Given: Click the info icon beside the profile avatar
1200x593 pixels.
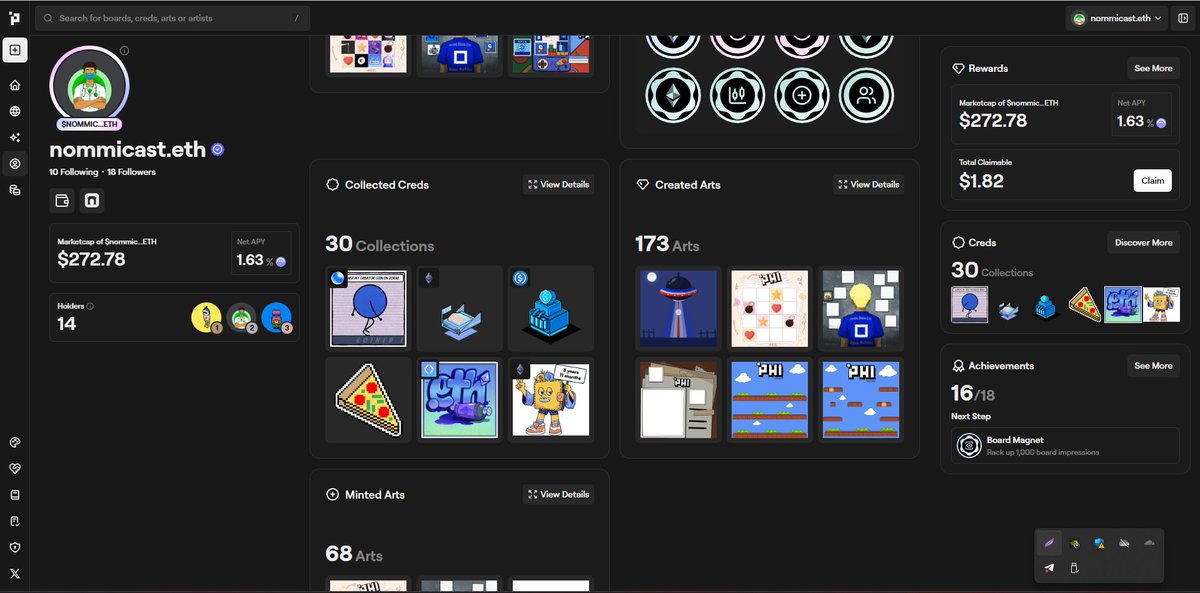Looking at the screenshot, I should pos(124,51).
